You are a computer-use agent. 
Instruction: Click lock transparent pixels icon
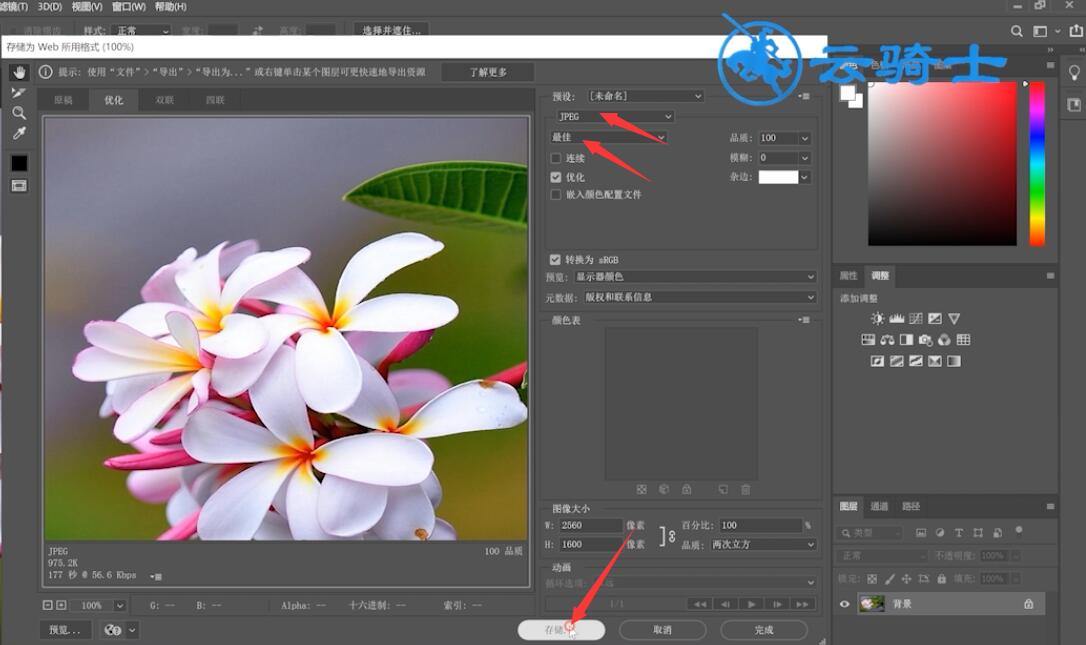(x=872, y=578)
